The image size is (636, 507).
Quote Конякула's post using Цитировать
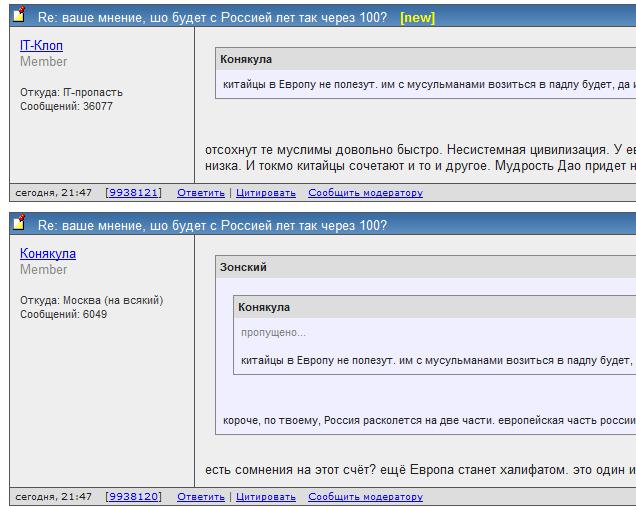point(265,497)
